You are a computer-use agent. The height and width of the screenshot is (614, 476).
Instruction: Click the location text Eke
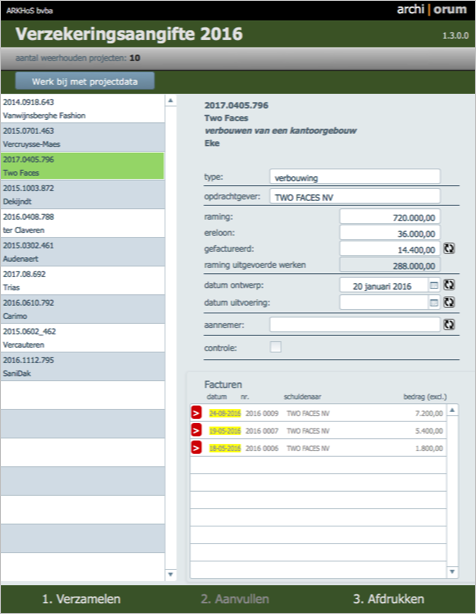tap(212, 143)
